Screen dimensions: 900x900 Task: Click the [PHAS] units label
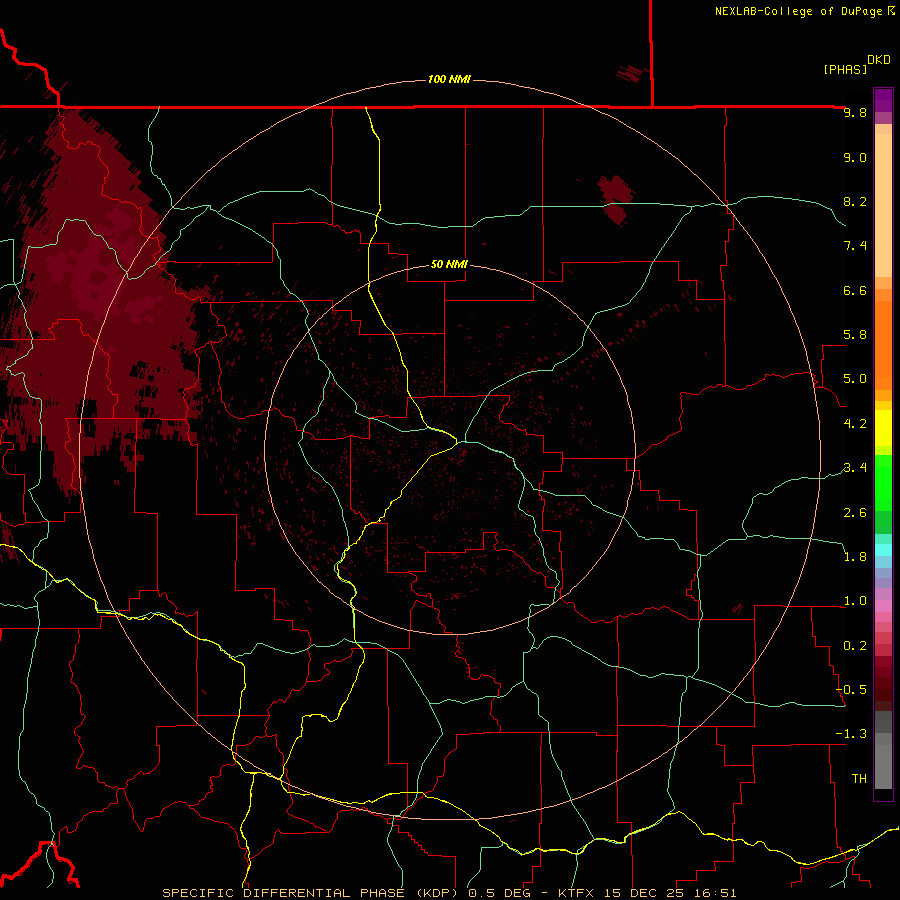point(845,69)
